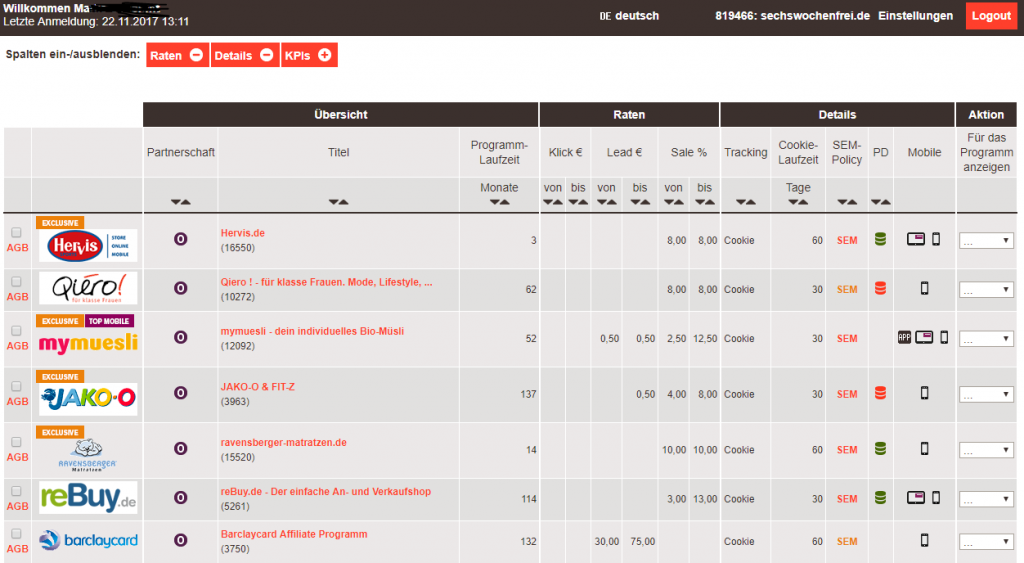
Task: Click smartphone icon in mymuesli row
Action: coord(944,337)
